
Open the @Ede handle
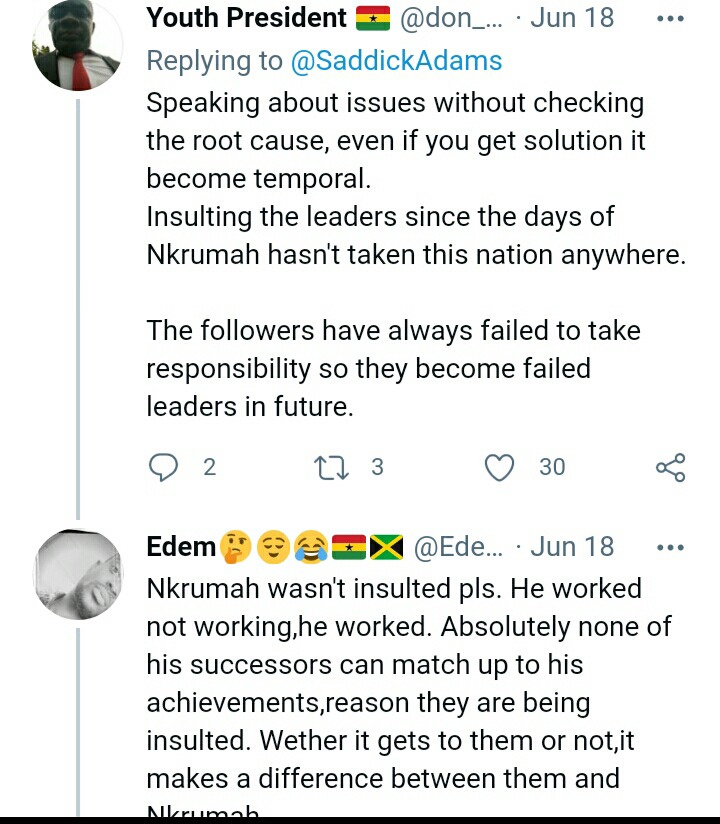pos(459,547)
